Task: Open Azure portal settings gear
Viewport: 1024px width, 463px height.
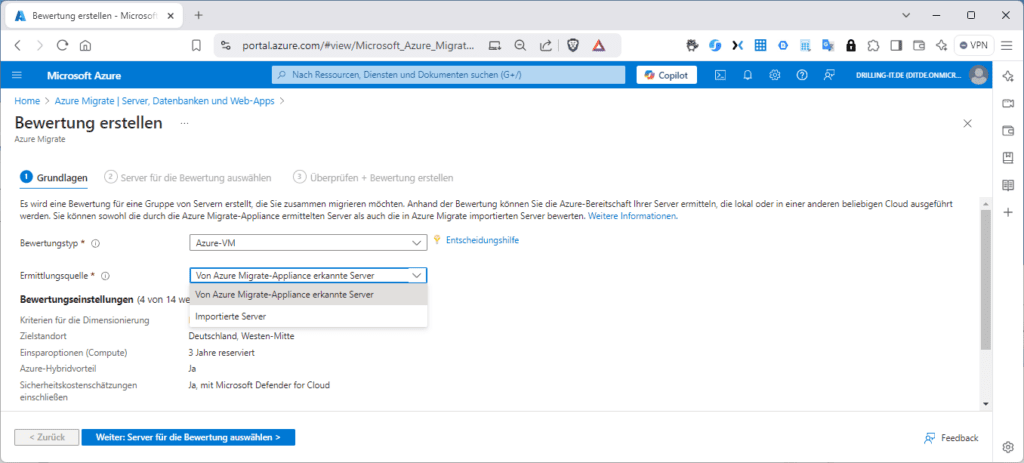Action: (775, 75)
